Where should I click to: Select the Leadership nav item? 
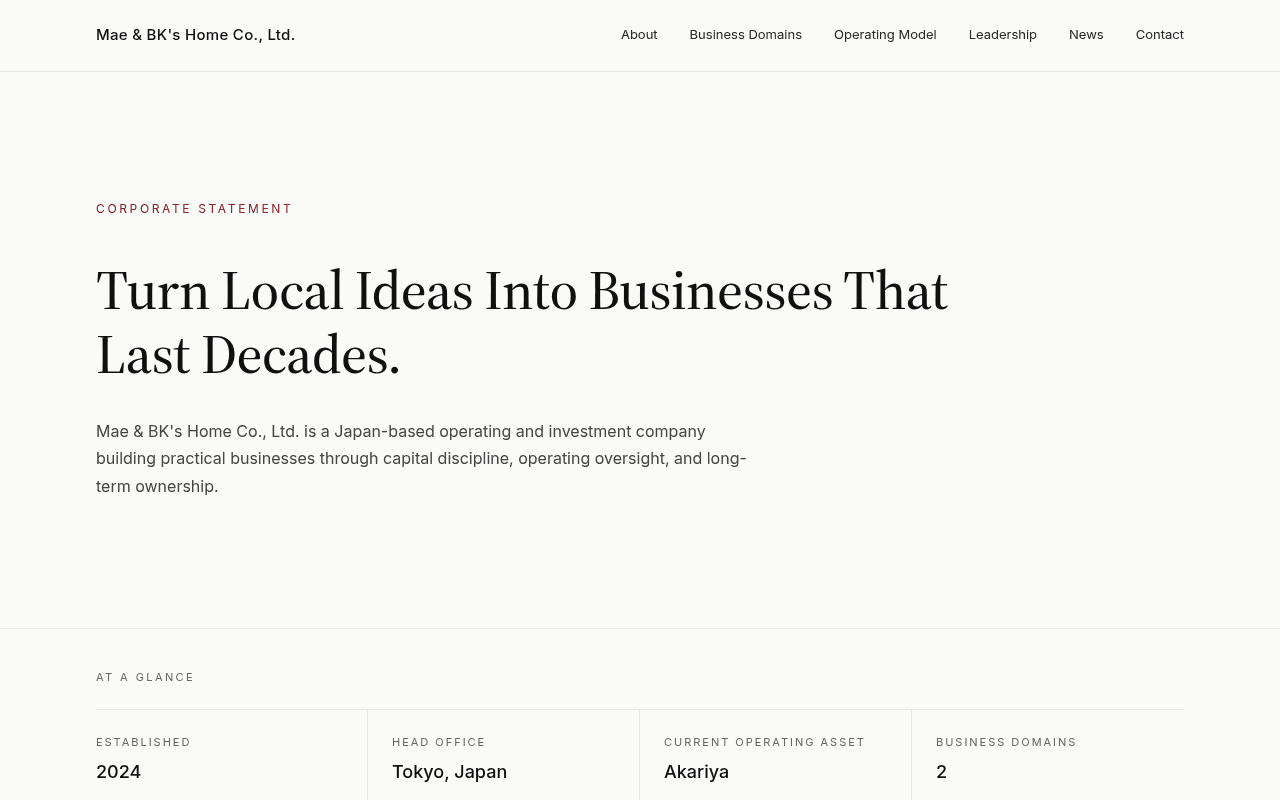[x=1002, y=35]
